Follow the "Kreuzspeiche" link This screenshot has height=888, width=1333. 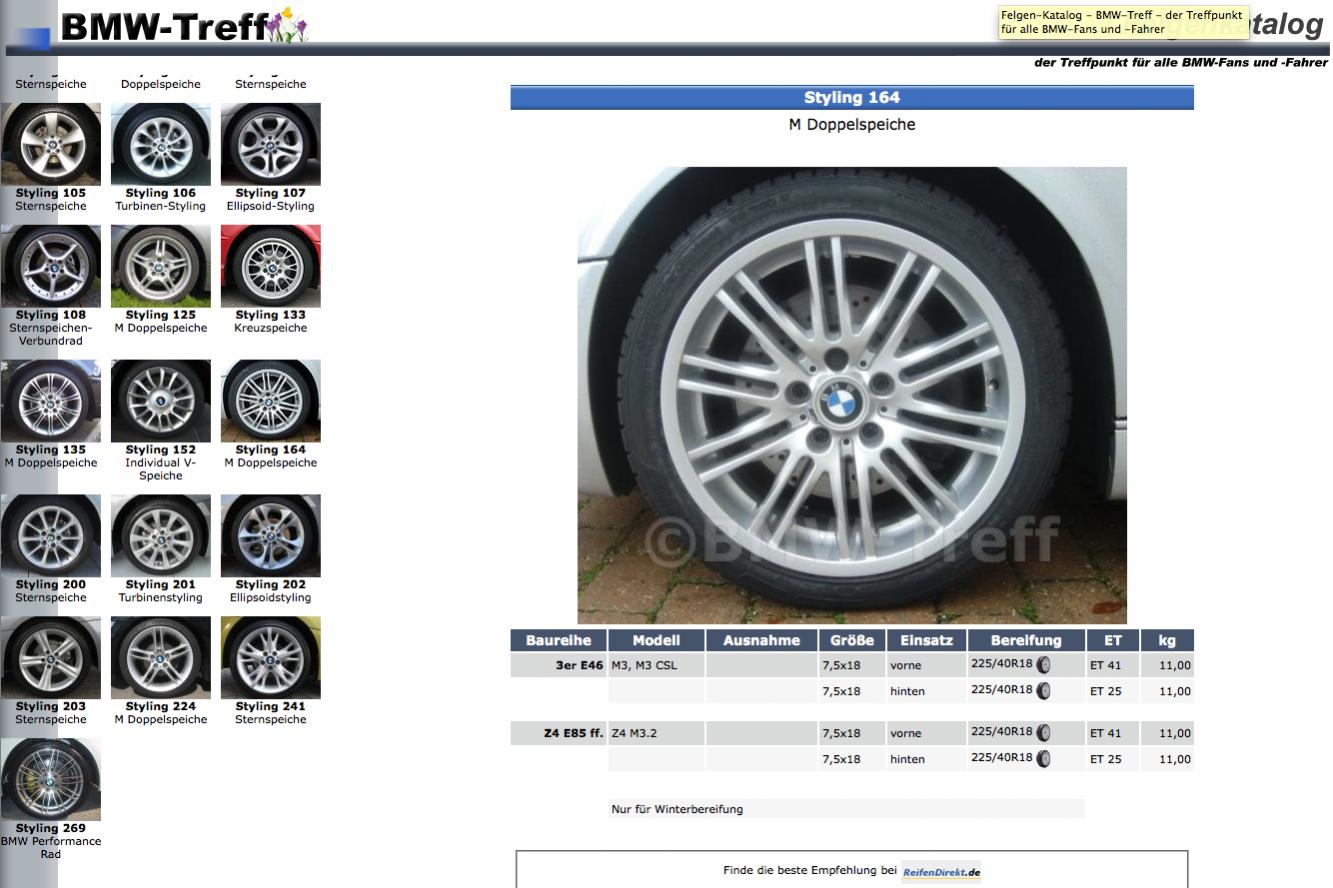pos(271,328)
